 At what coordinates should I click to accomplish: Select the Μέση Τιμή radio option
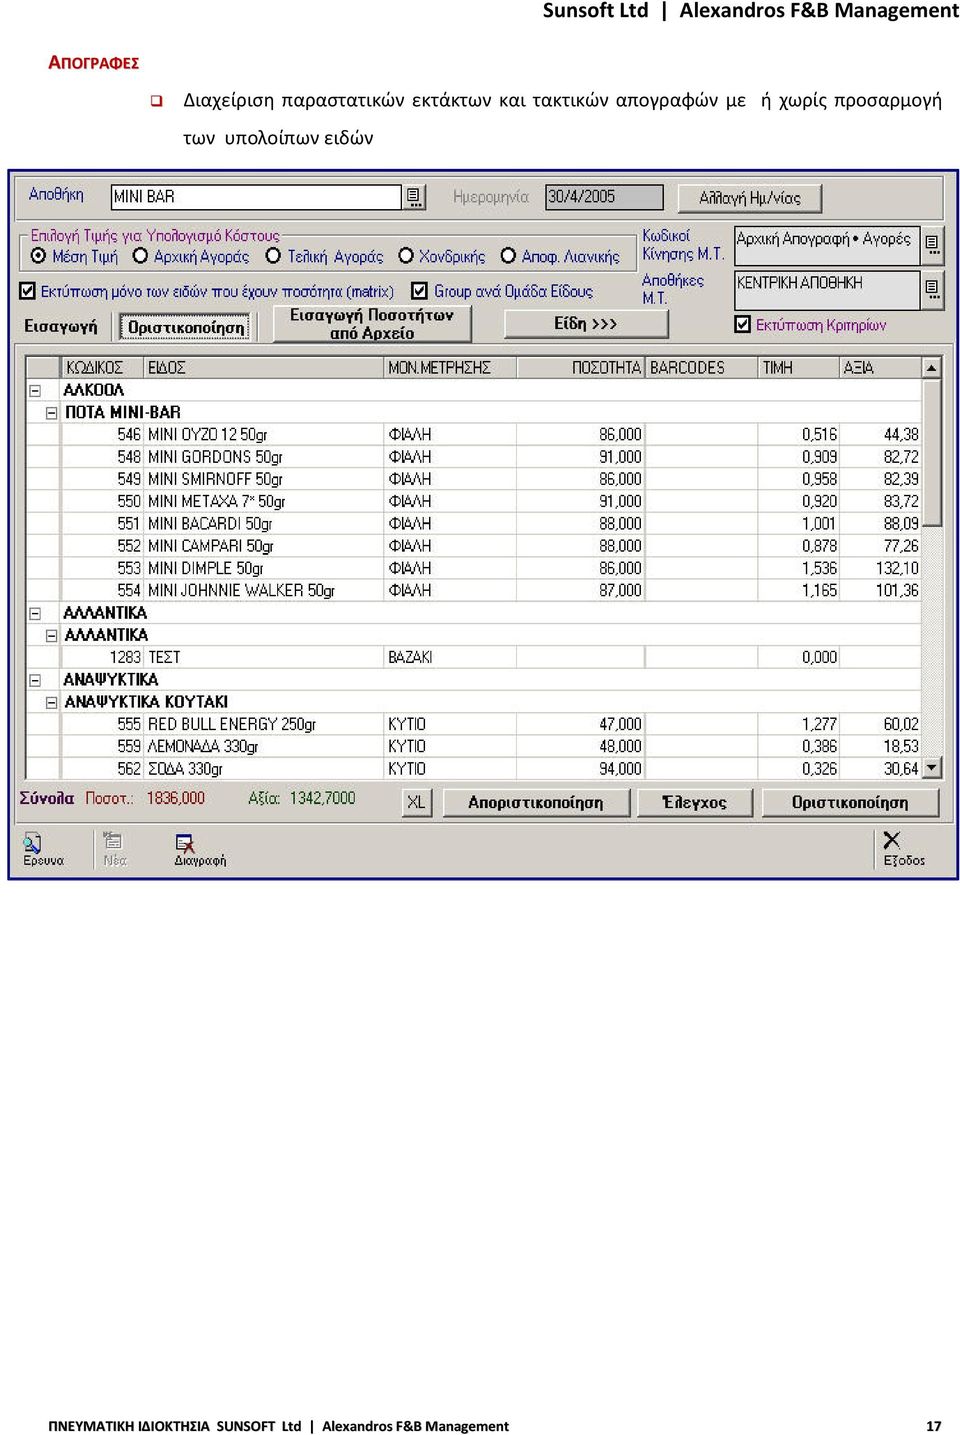click(39, 256)
